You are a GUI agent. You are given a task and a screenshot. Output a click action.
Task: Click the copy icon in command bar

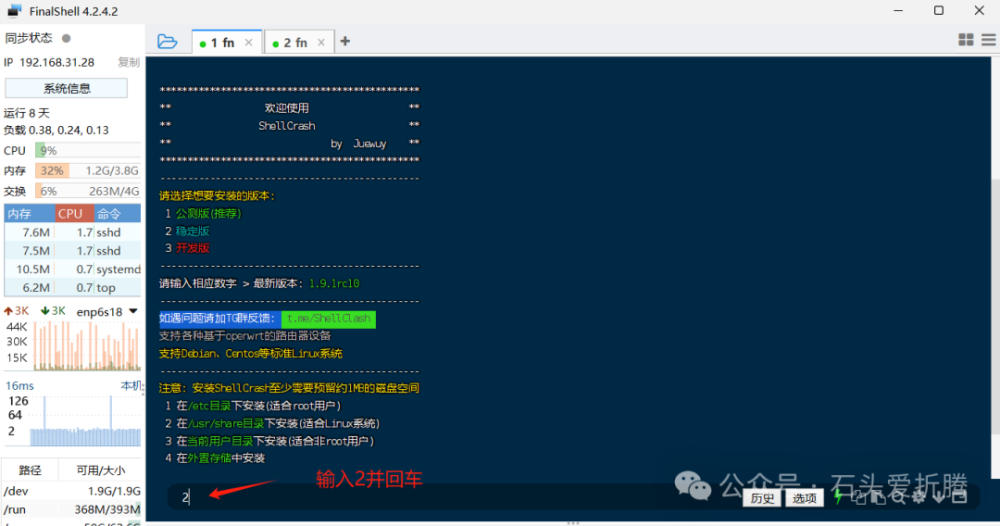[858, 498]
